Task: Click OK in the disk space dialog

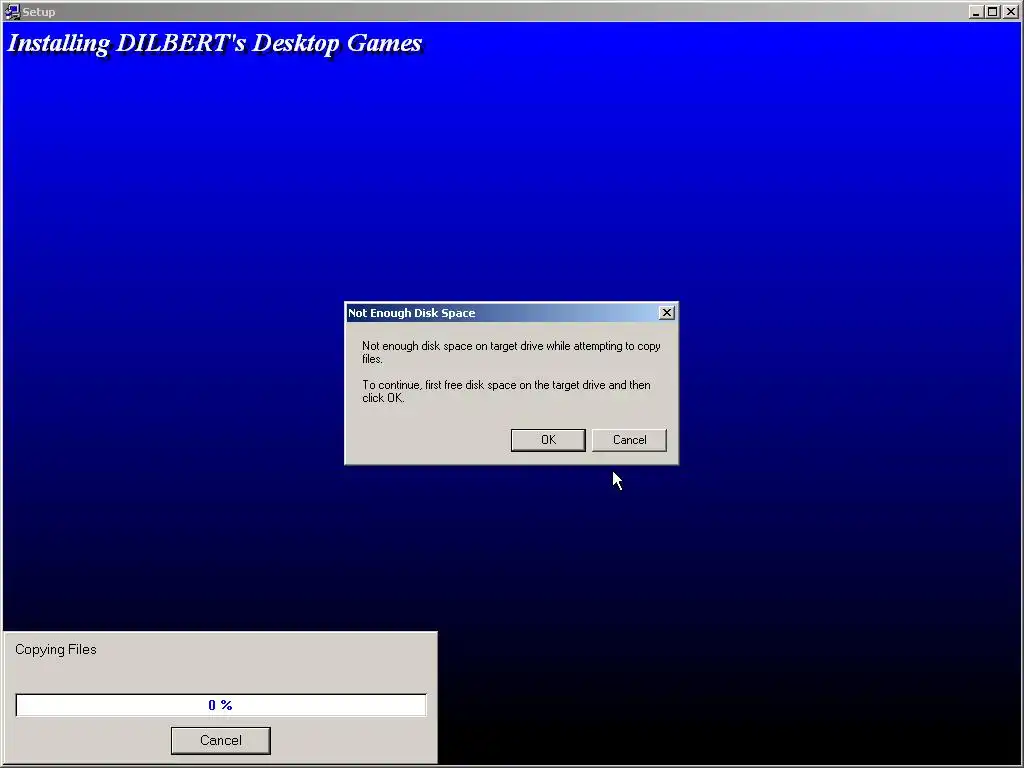Action: tap(548, 440)
